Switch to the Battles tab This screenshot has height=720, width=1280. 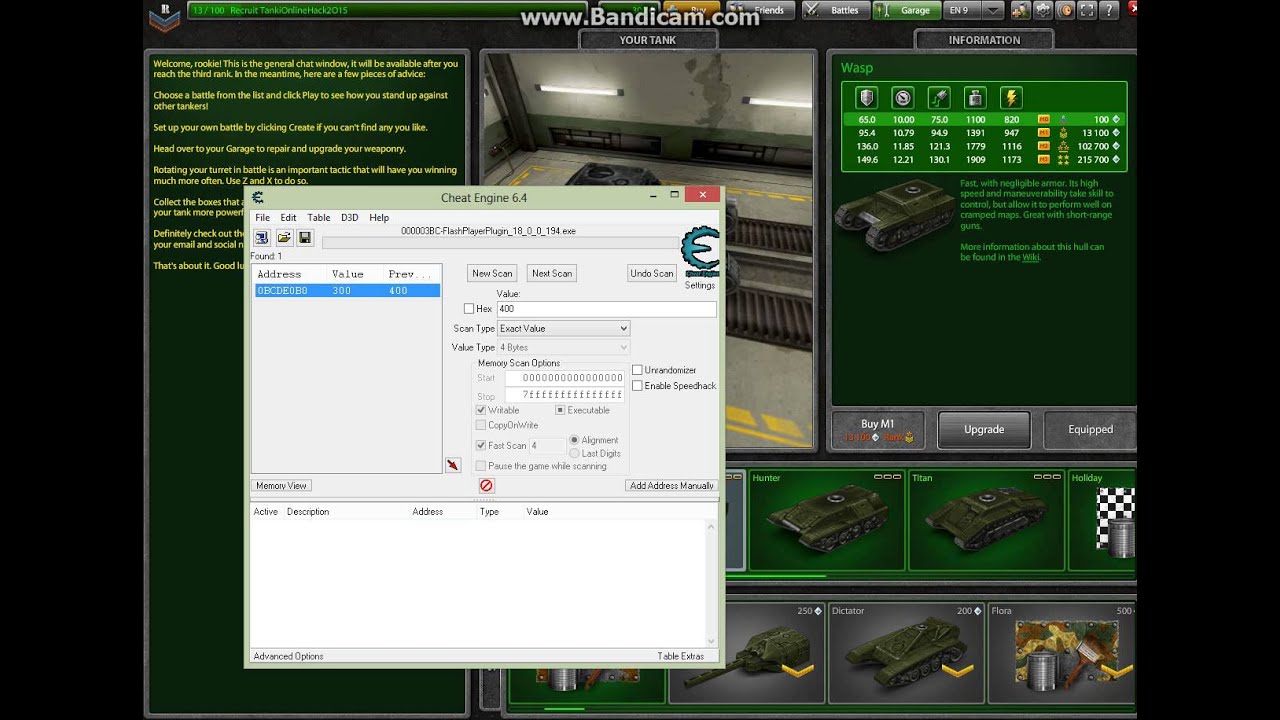coord(835,10)
